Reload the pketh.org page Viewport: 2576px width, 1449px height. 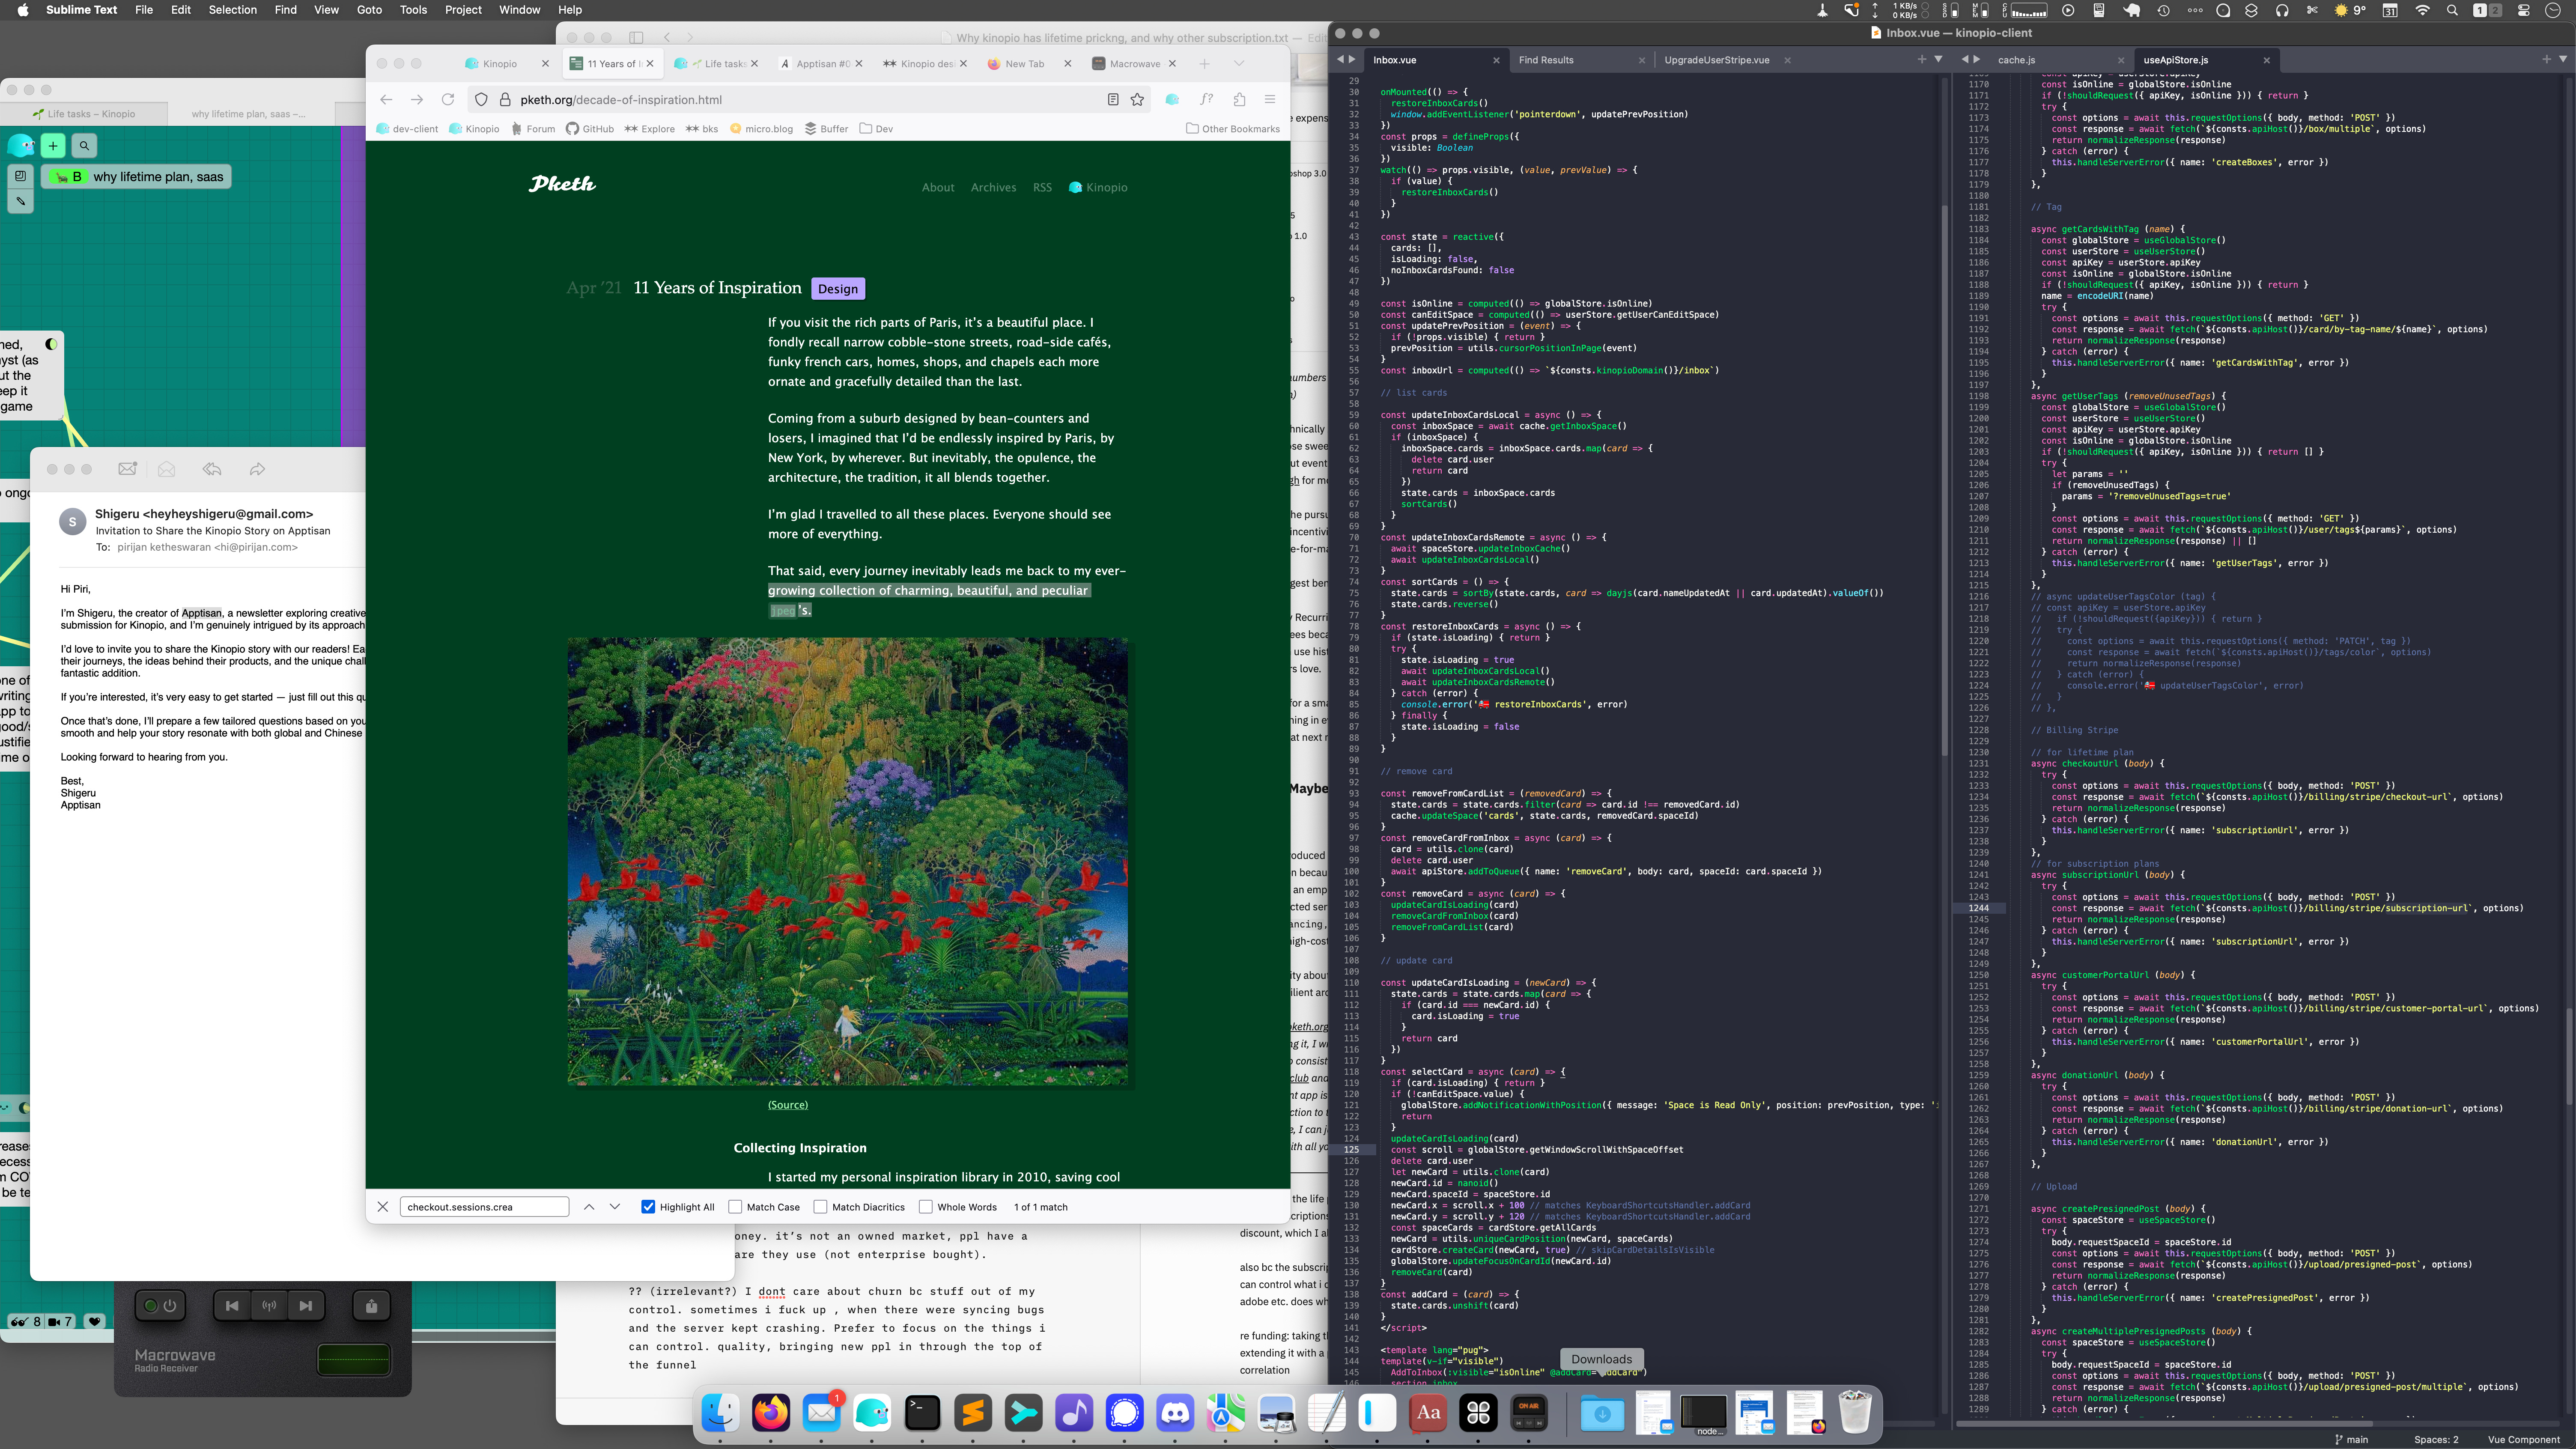click(x=448, y=100)
